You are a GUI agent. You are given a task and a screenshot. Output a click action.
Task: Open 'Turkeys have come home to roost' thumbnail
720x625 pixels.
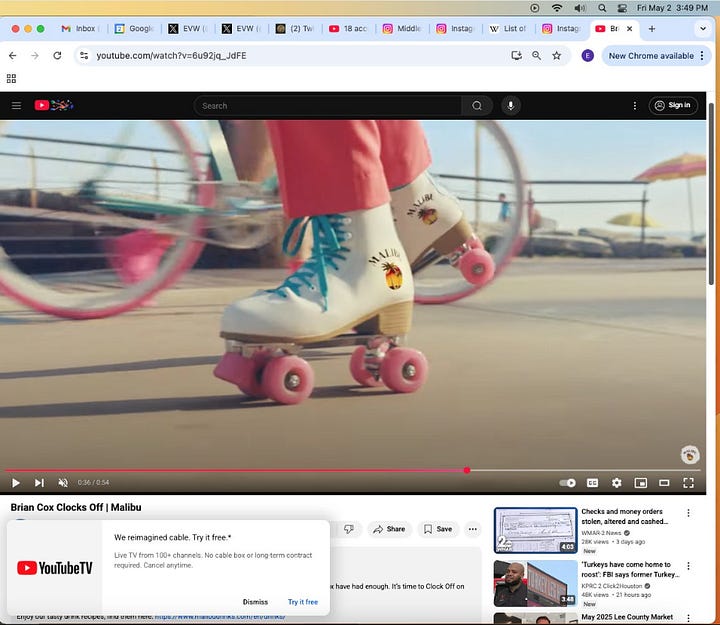click(535, 583)
